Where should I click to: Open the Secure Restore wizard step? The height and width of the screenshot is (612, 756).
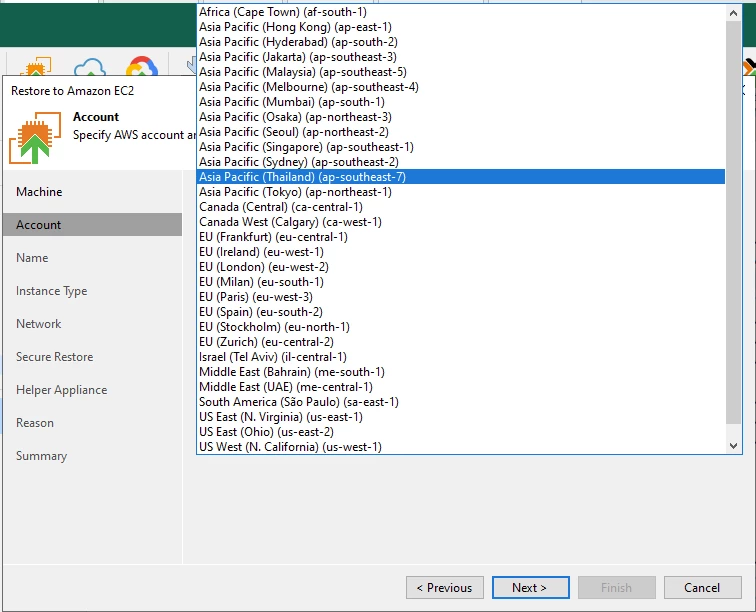click(x=93, y=357)
